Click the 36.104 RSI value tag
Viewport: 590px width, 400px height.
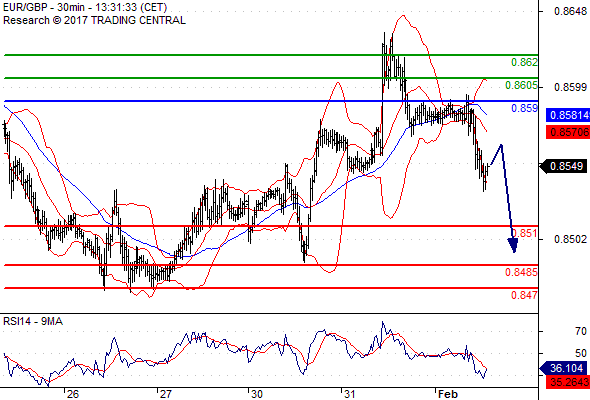[563, 368]
